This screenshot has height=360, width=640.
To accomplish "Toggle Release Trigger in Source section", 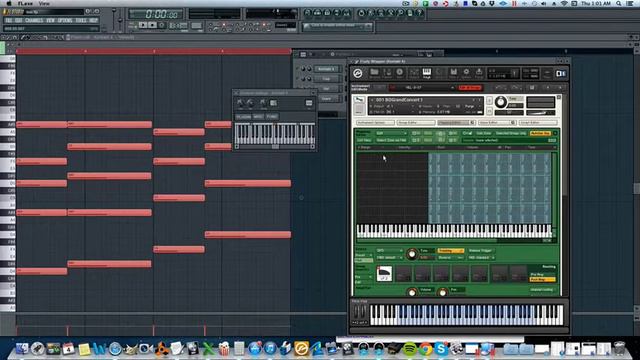I will [480, 251].
